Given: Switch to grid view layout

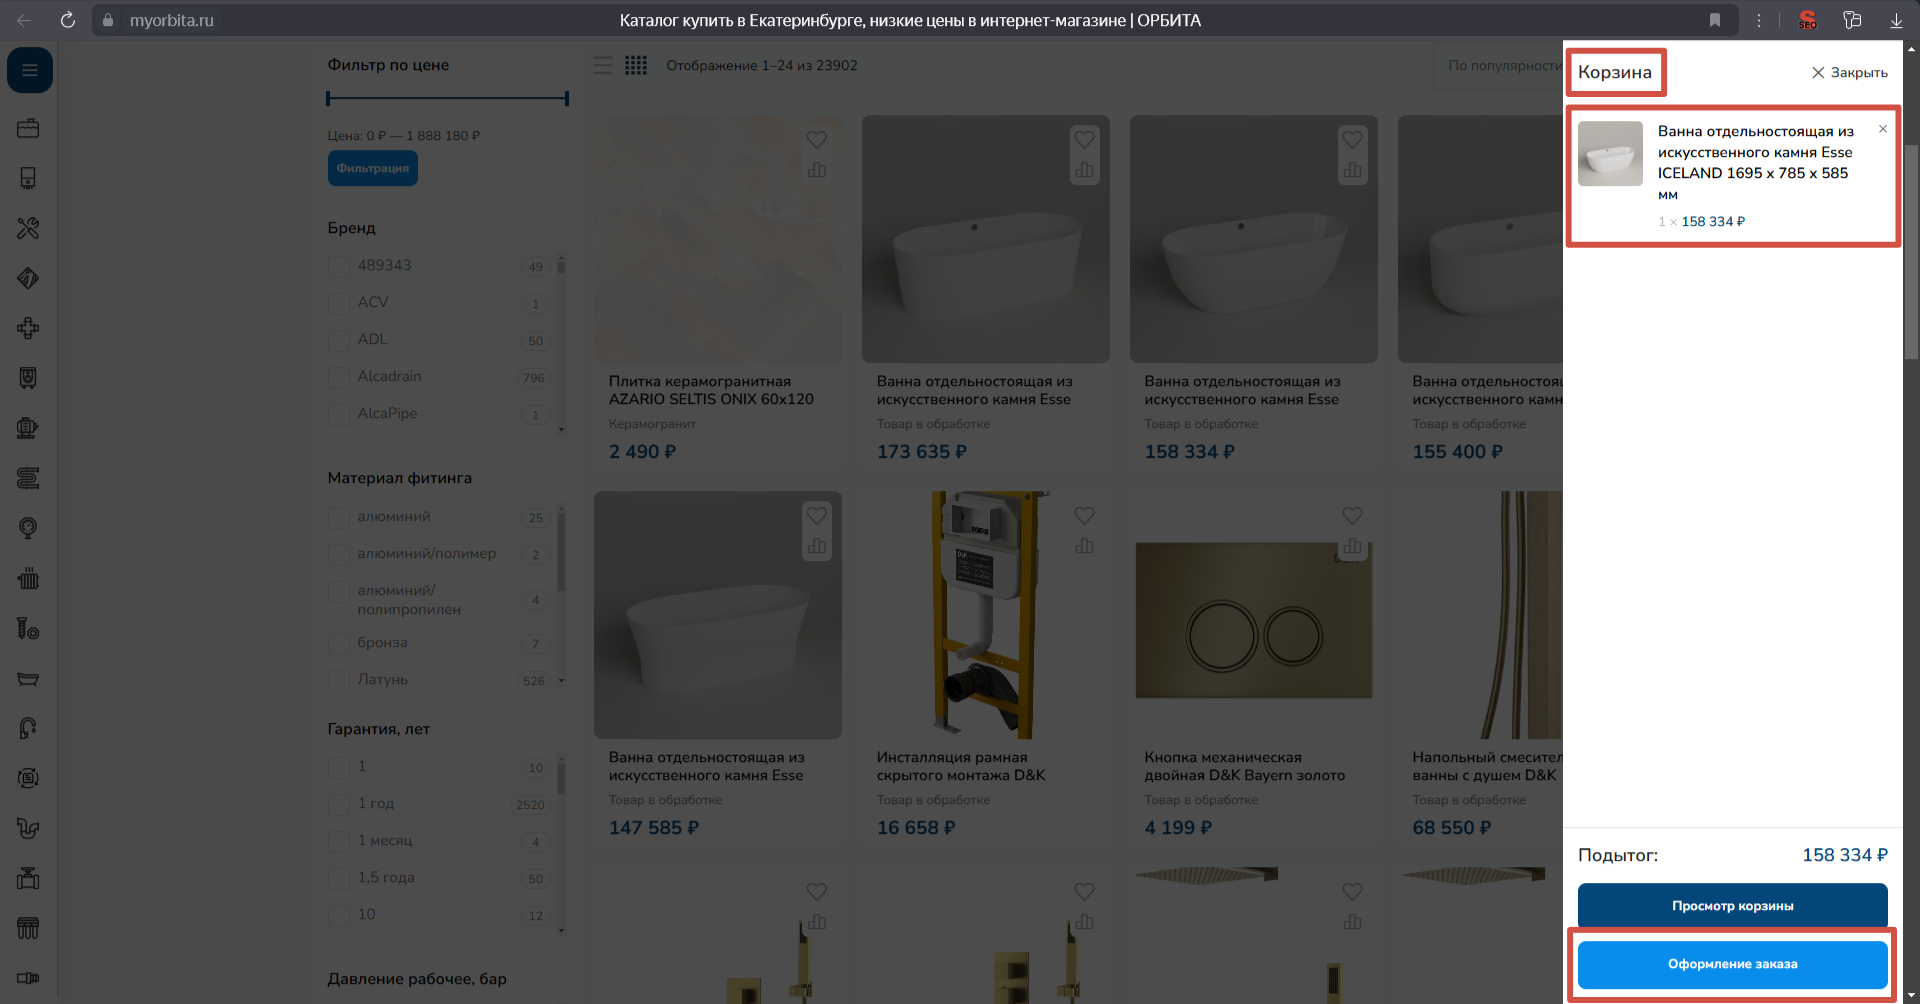Looking at the screenshot, I should coord(636,66).
